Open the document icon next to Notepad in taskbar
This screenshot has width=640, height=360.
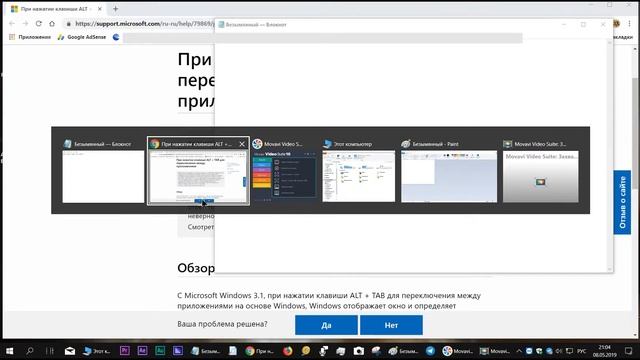[x=233, y=351]
